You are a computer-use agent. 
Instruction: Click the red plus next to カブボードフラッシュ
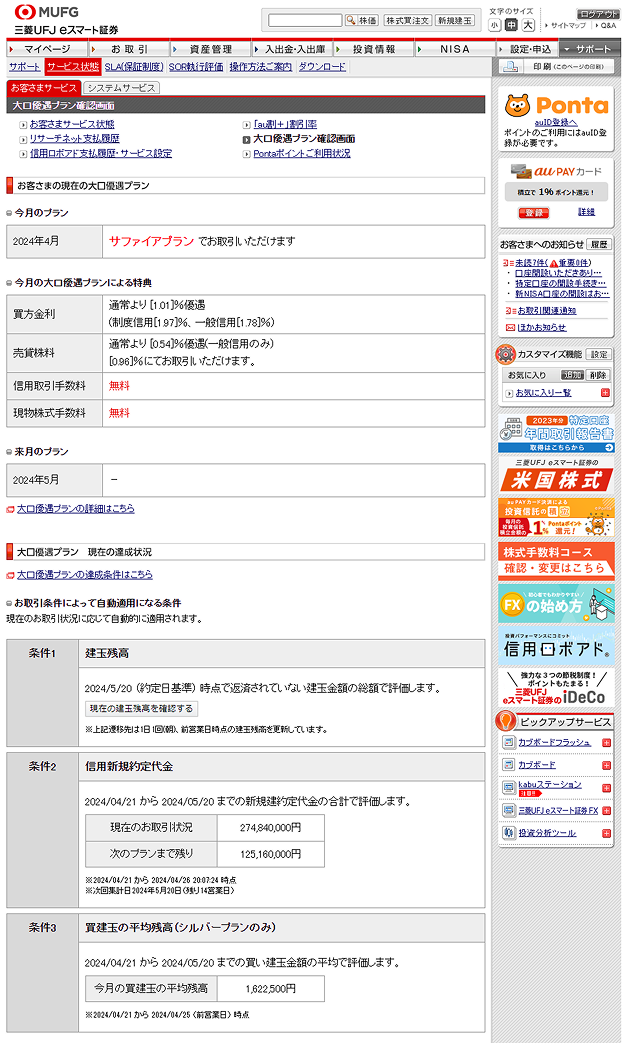coord(606,743)
